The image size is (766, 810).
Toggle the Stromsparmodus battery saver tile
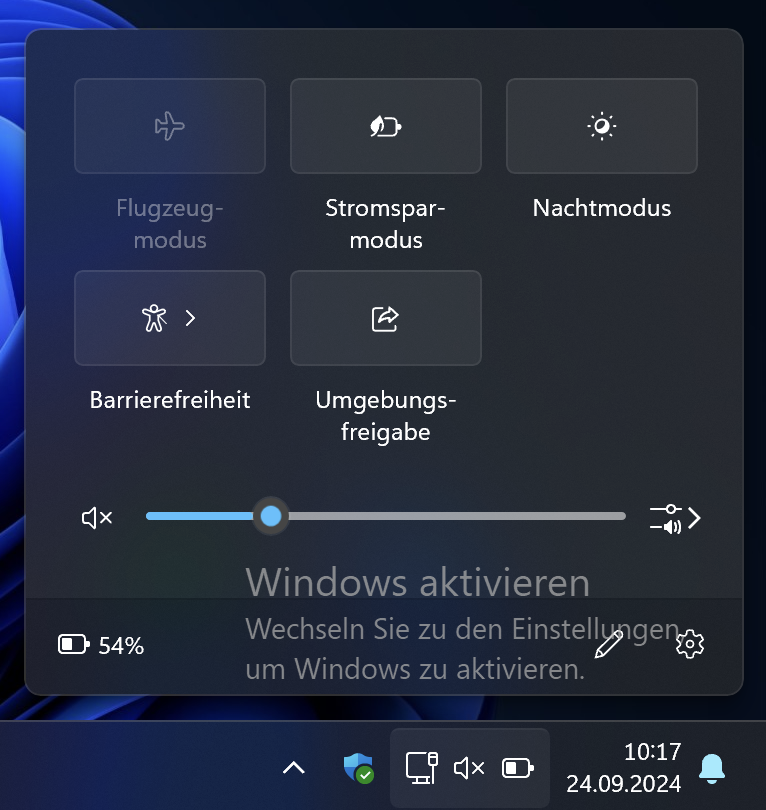(386, 126)
